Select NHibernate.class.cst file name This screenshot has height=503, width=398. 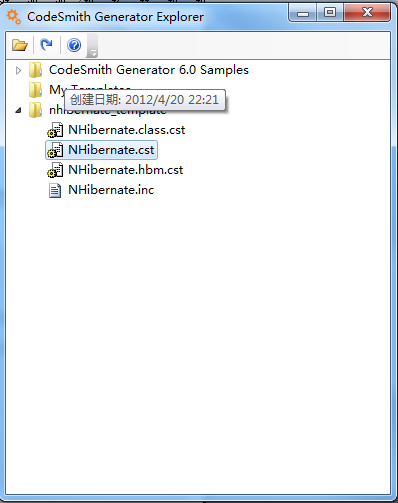click(127, 130)
